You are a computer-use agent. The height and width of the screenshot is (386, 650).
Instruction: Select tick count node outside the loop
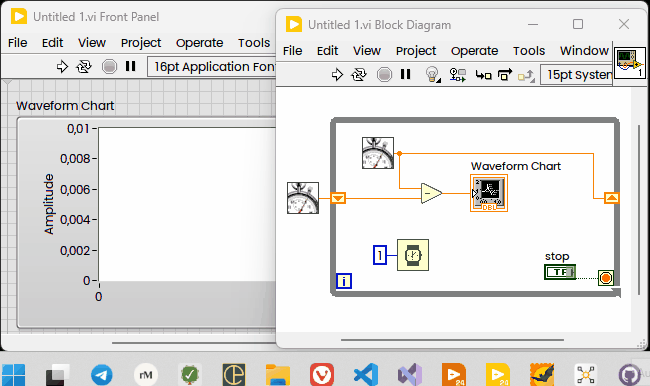tap(303, 198)
